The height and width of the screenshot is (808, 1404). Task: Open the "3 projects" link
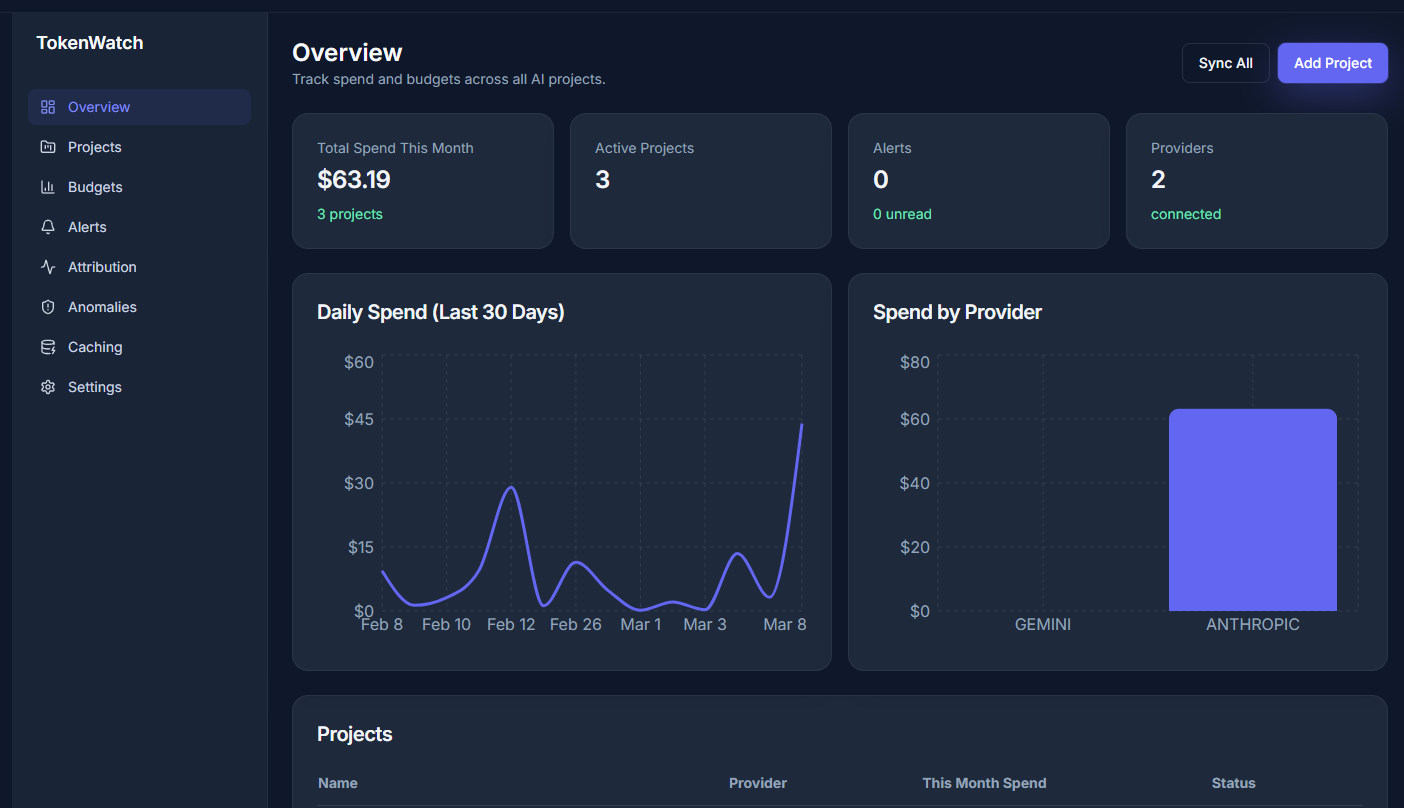tap(349, 213)
